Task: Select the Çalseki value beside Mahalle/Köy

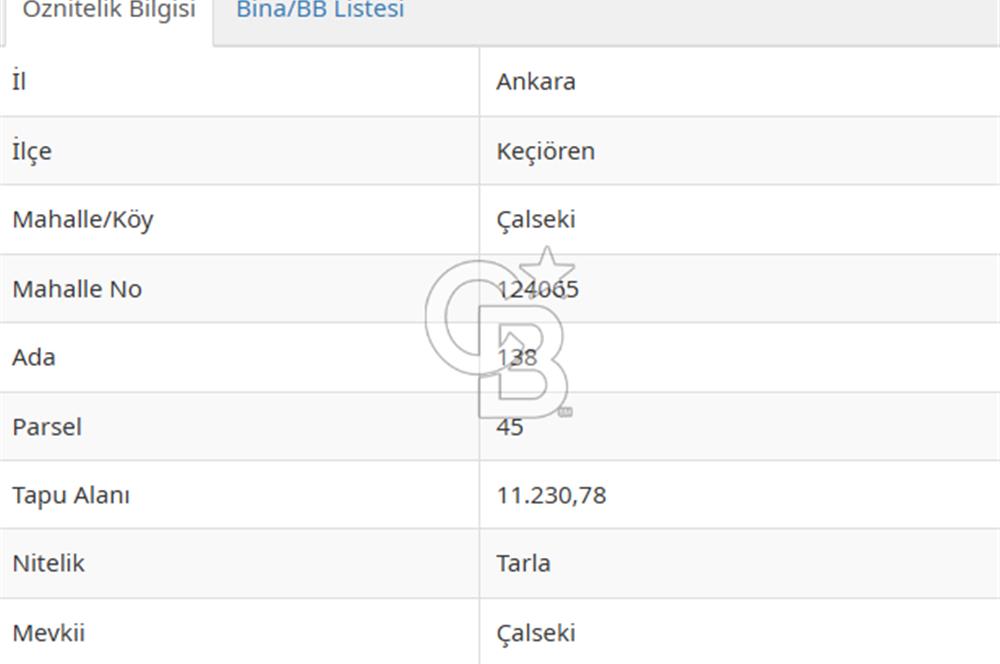Action: tap(536, 220)
